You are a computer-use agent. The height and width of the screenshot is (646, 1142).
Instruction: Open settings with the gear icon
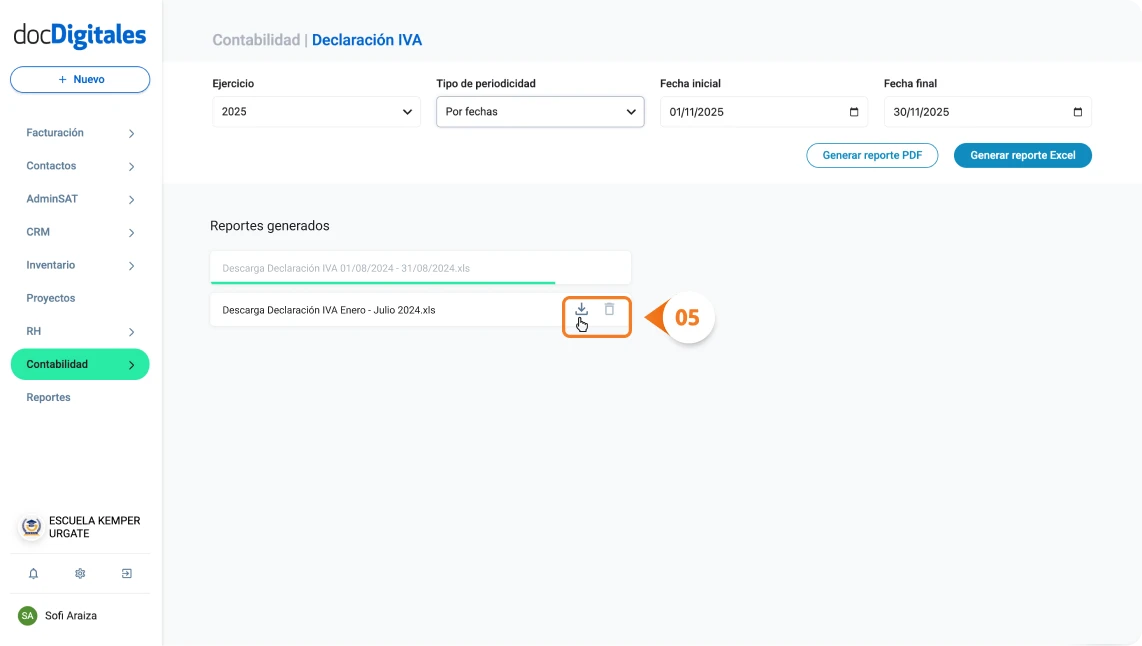pyautogui.click(x=80, y=573)
